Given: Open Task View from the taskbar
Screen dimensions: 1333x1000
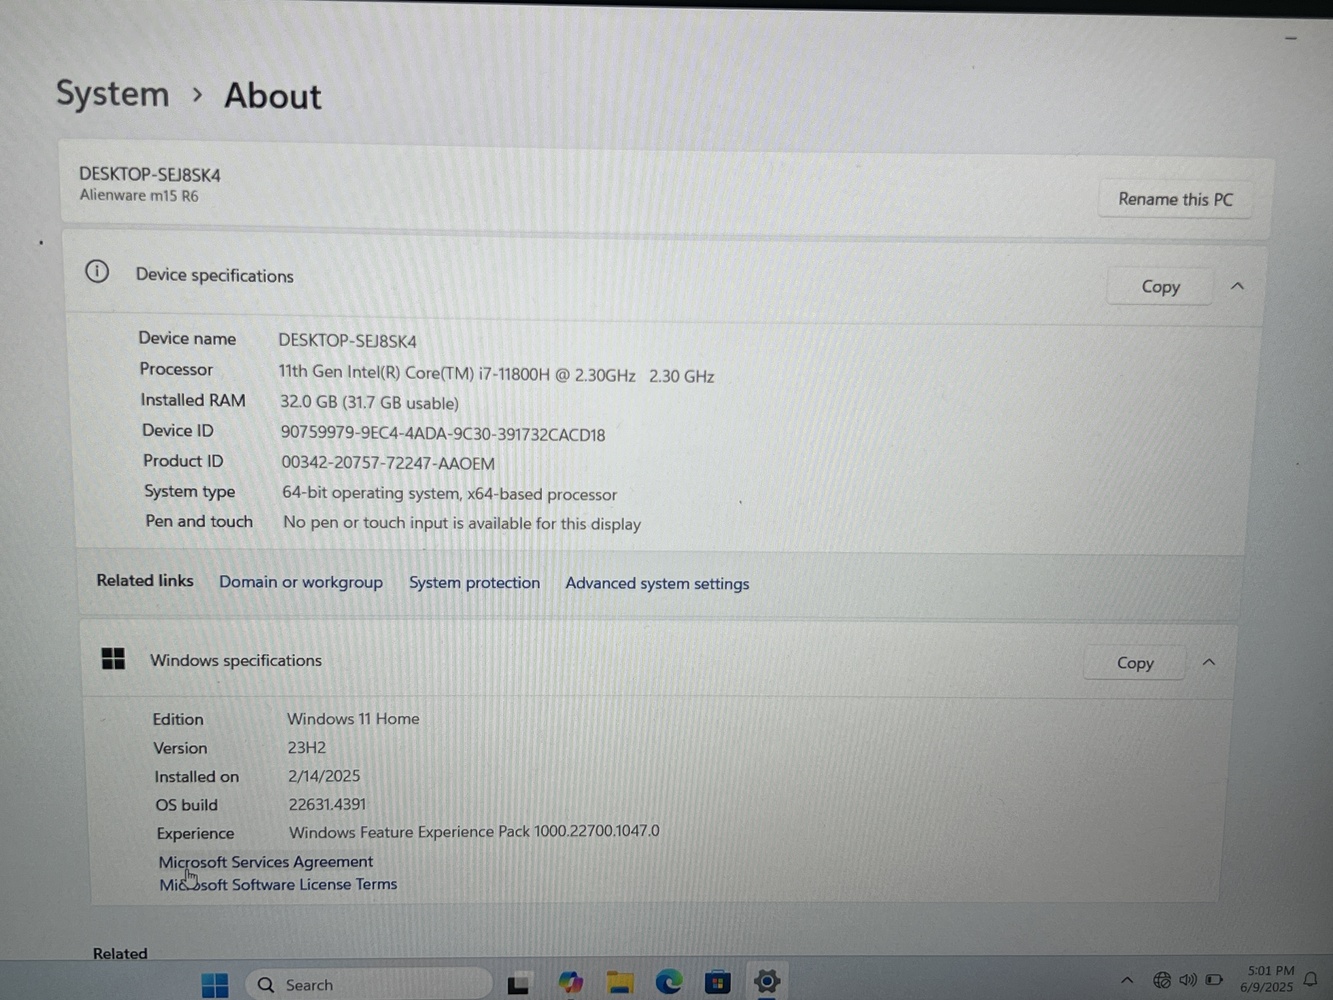Looking at the screenshot, I should [x=518, y=984].
